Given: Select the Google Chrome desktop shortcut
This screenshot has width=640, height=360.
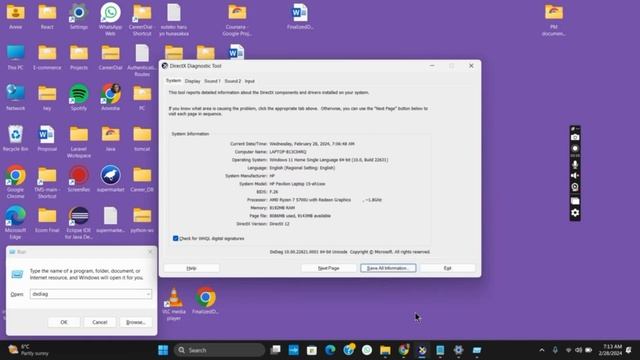Looking at the screenshot, I should 16,182.
